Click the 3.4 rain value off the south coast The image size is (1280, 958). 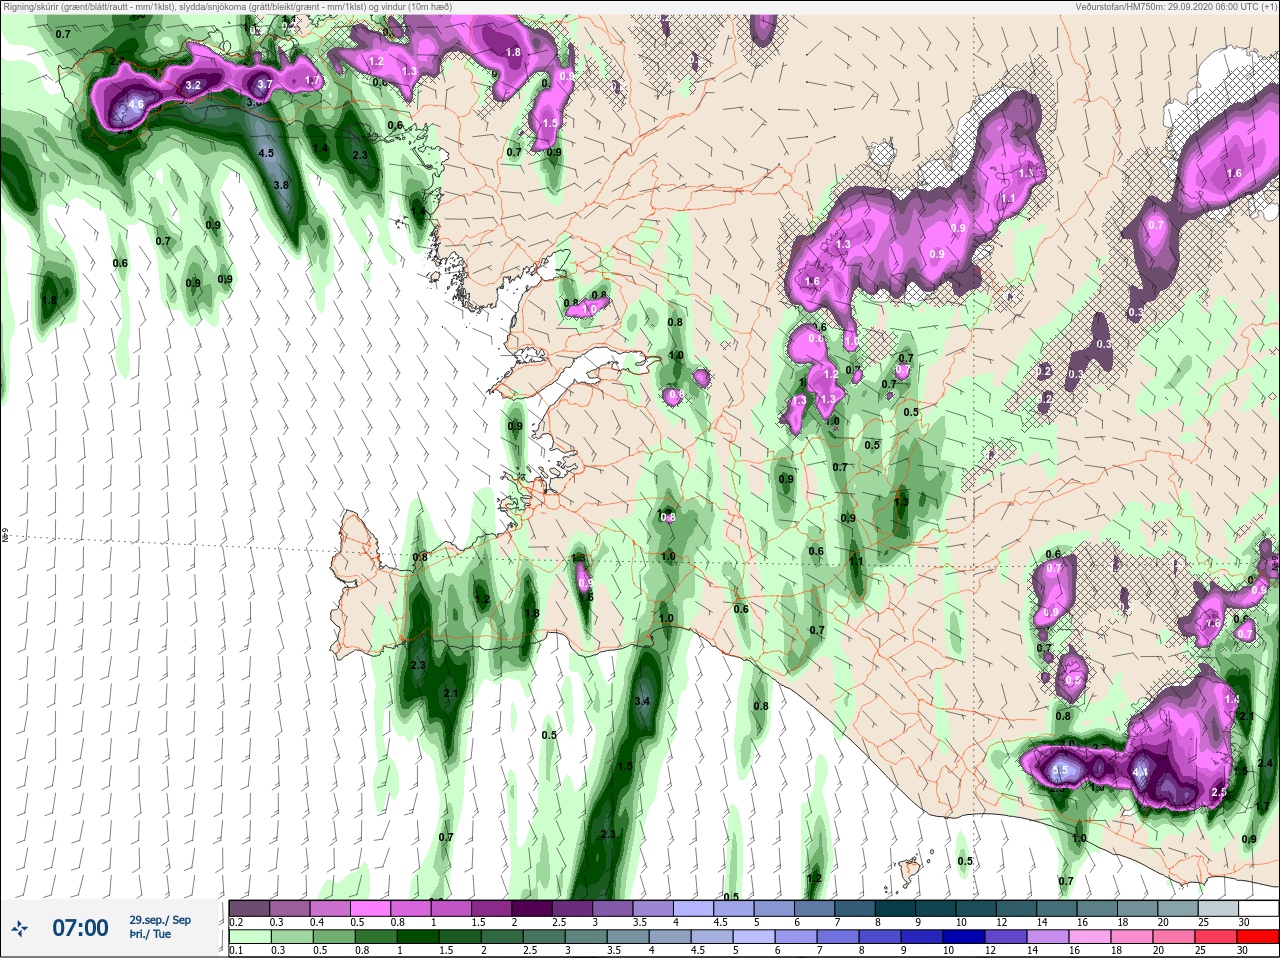pos(642,702)
